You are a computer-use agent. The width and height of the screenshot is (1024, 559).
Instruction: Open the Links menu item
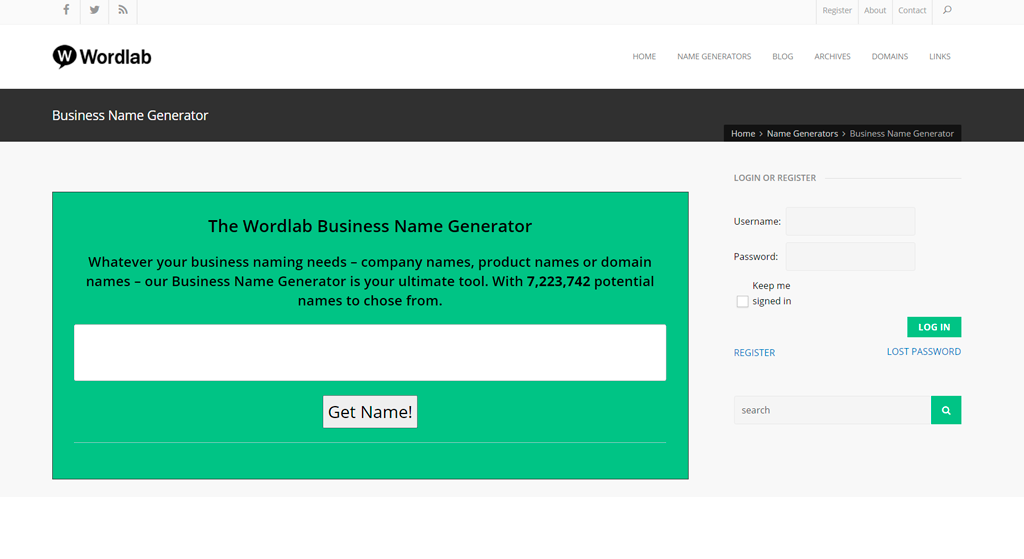pyautogui.click(x=940, y=57)
